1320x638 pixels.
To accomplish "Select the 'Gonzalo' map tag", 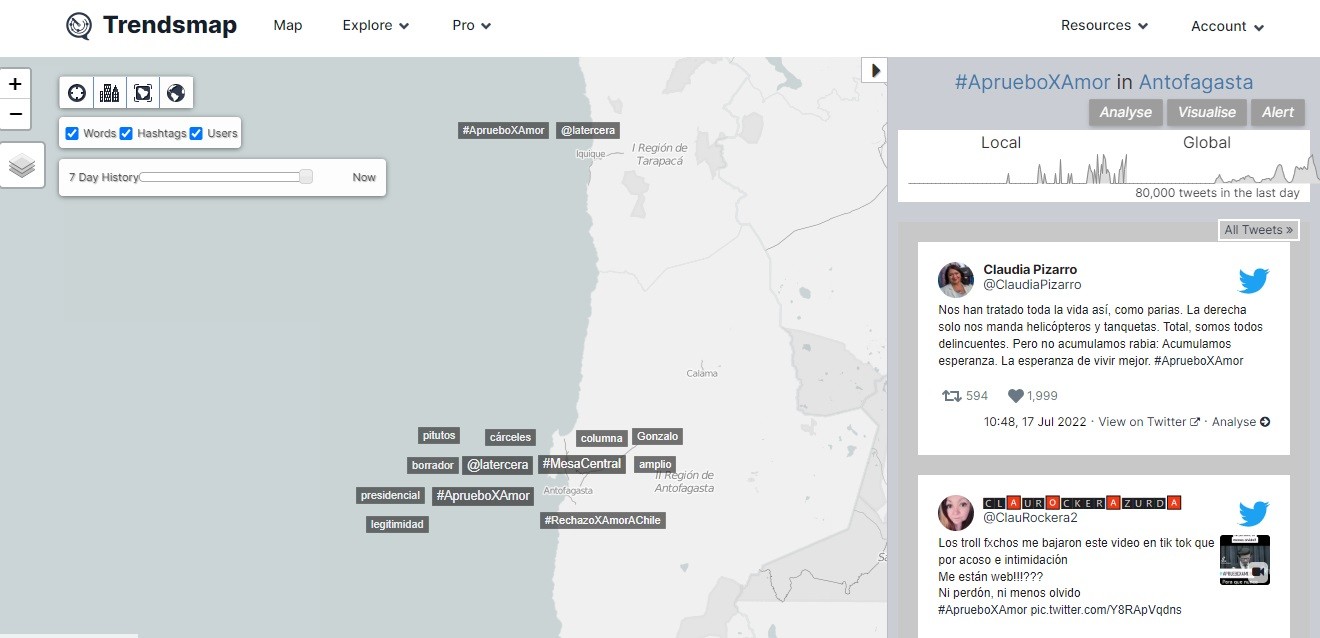I will point(658,436).
